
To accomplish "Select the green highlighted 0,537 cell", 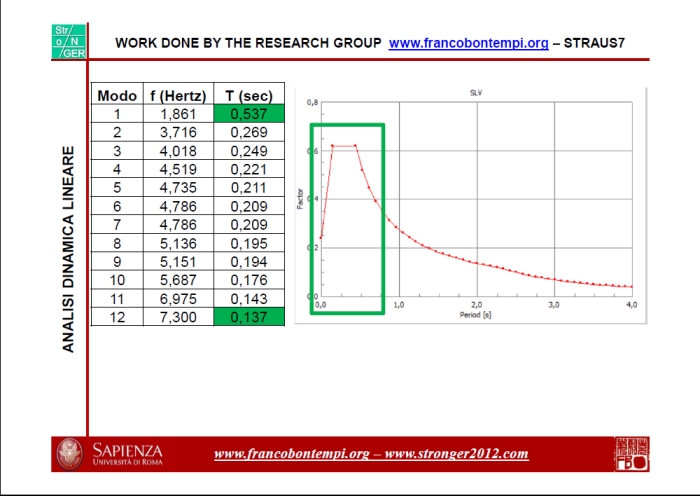I will click(x=249, y=114).
